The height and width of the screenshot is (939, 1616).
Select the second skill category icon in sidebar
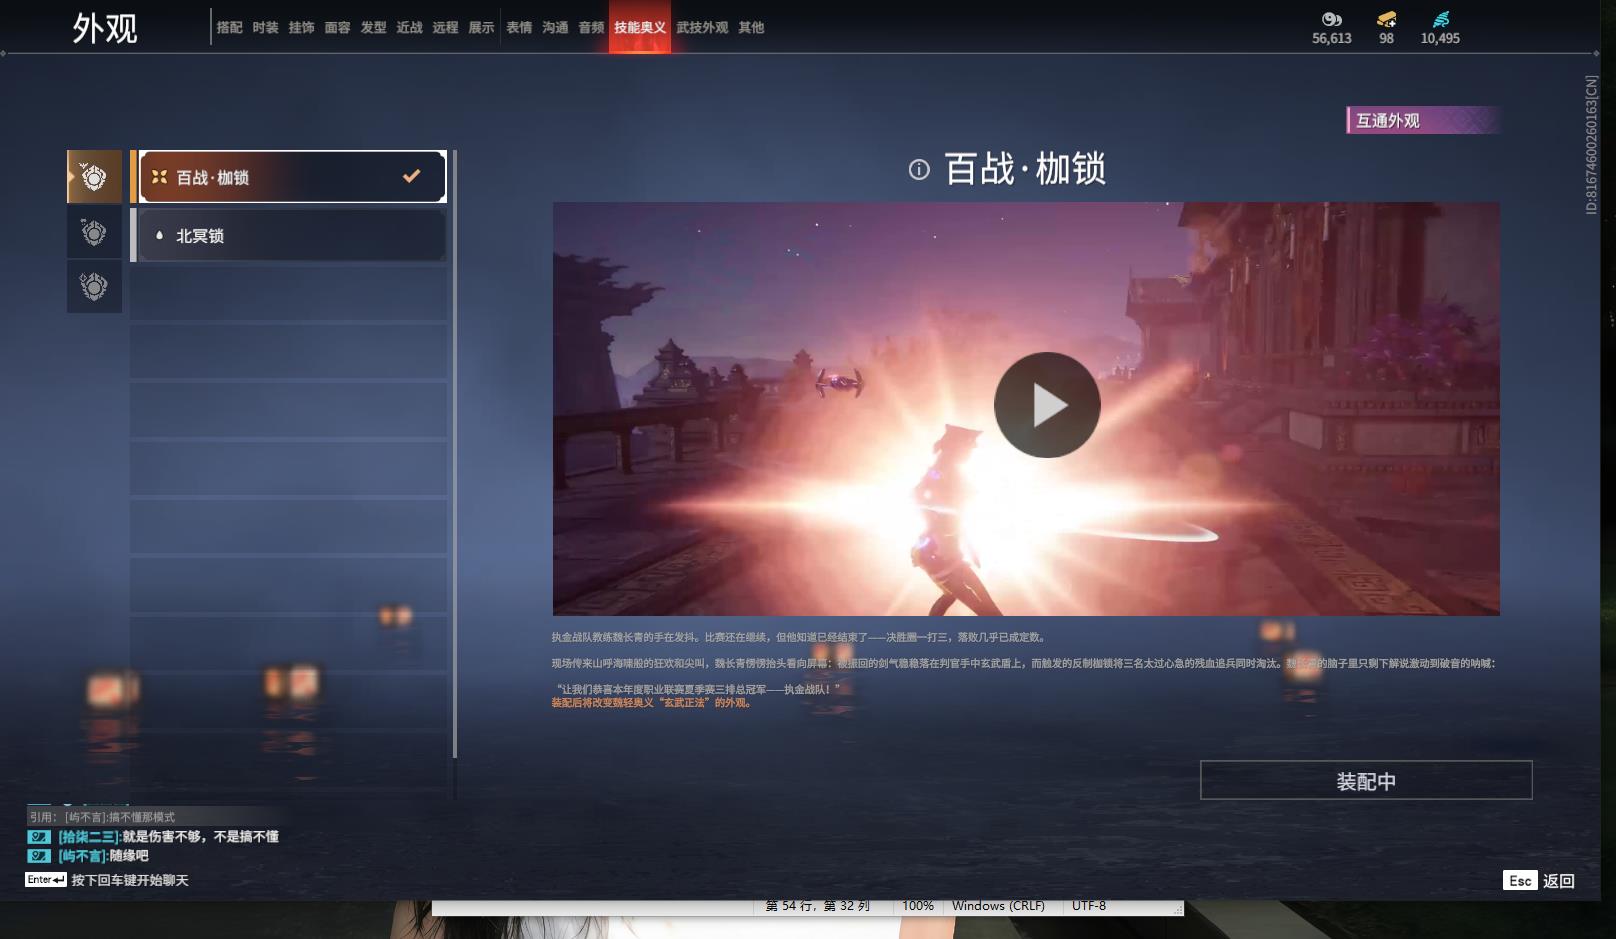[x=94, y=233]
